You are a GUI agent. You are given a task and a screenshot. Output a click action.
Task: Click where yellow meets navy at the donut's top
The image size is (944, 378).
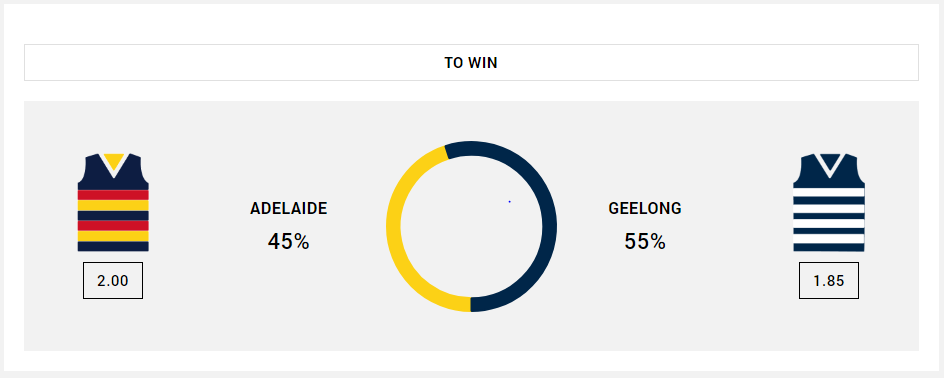(447, 152)
